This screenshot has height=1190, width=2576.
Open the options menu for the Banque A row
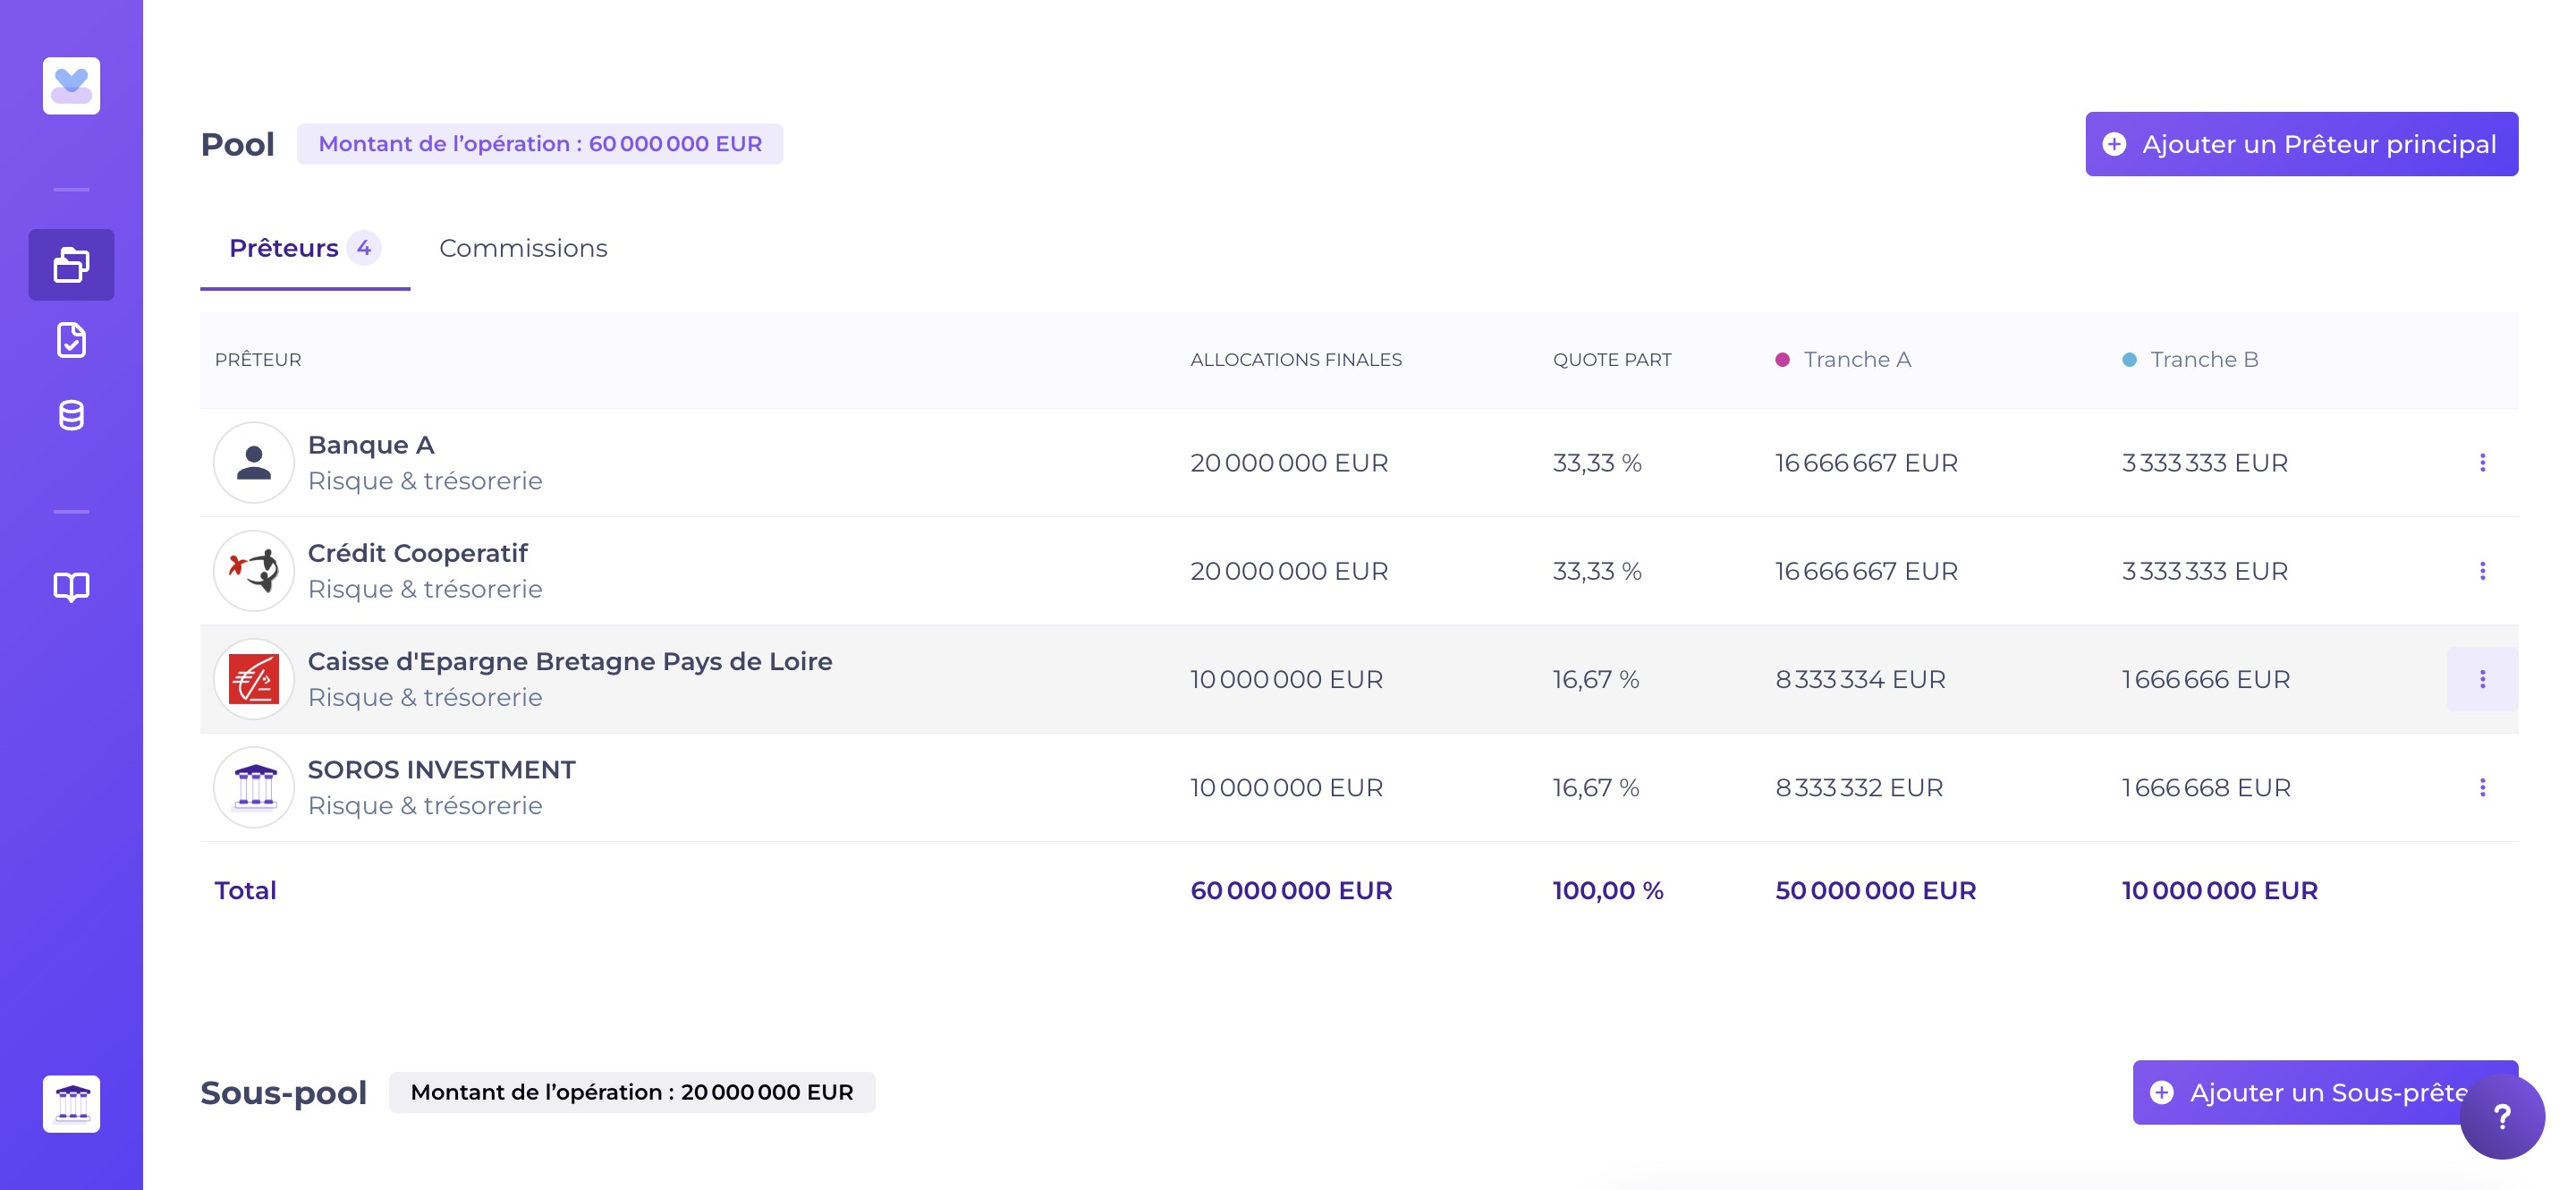tap(2481, 462)
